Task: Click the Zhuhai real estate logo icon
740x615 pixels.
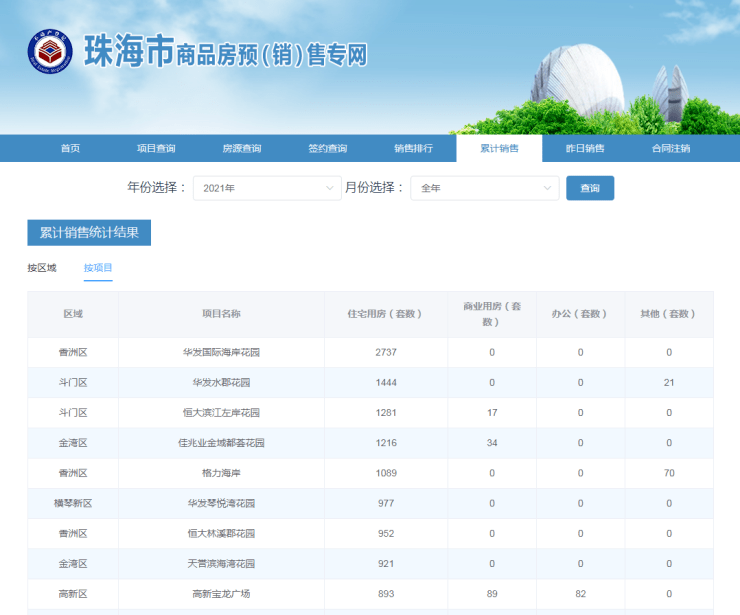Action: [50, 53]
